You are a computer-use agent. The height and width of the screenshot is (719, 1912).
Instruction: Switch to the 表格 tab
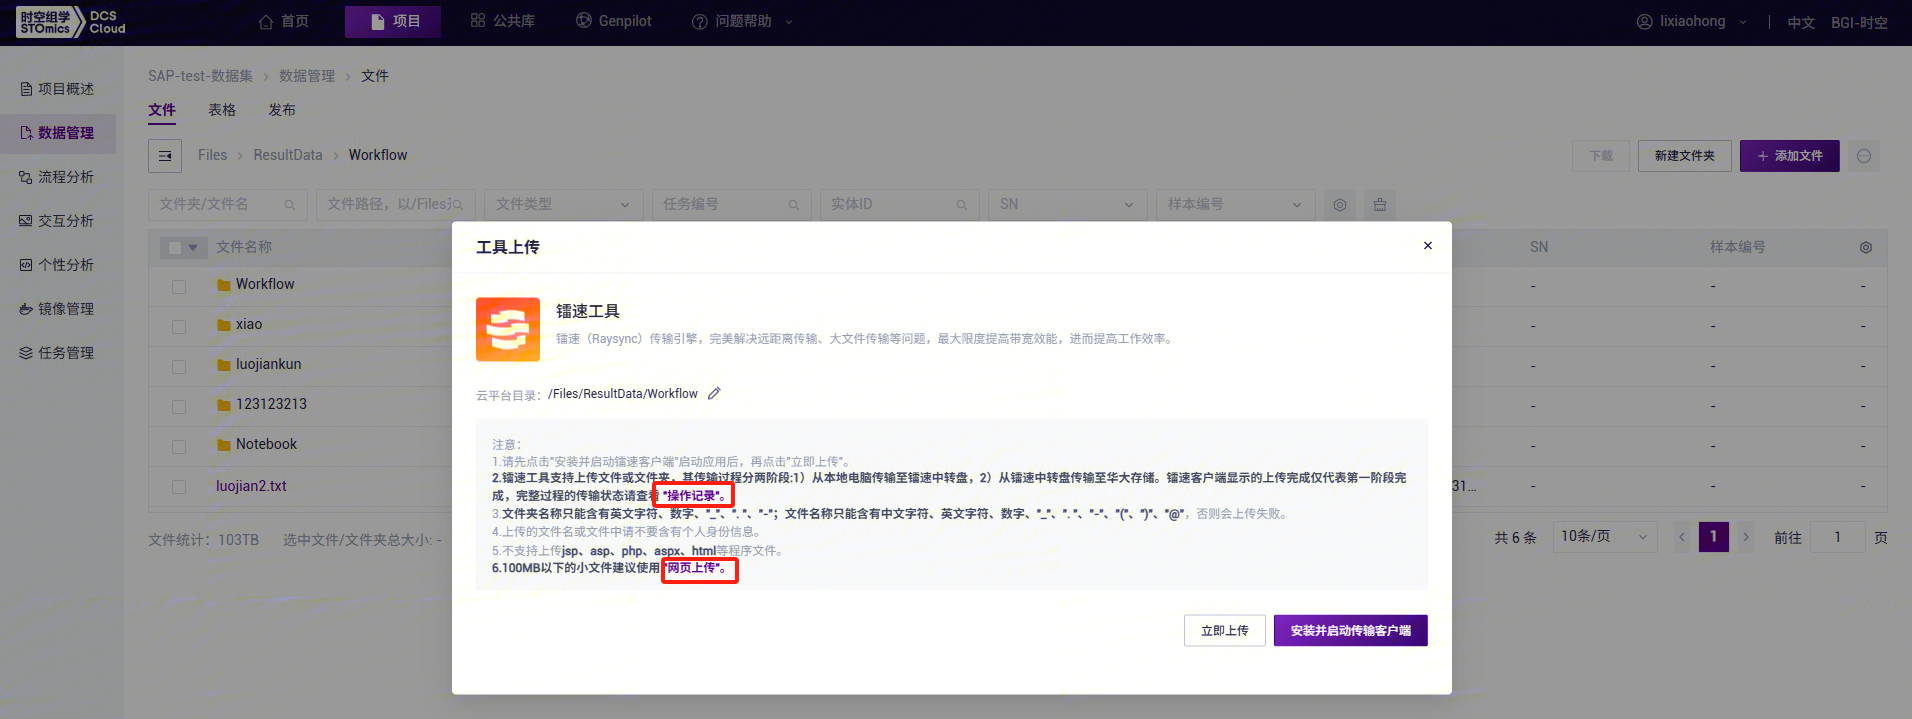pyautogui.click(x=222, y=110)
